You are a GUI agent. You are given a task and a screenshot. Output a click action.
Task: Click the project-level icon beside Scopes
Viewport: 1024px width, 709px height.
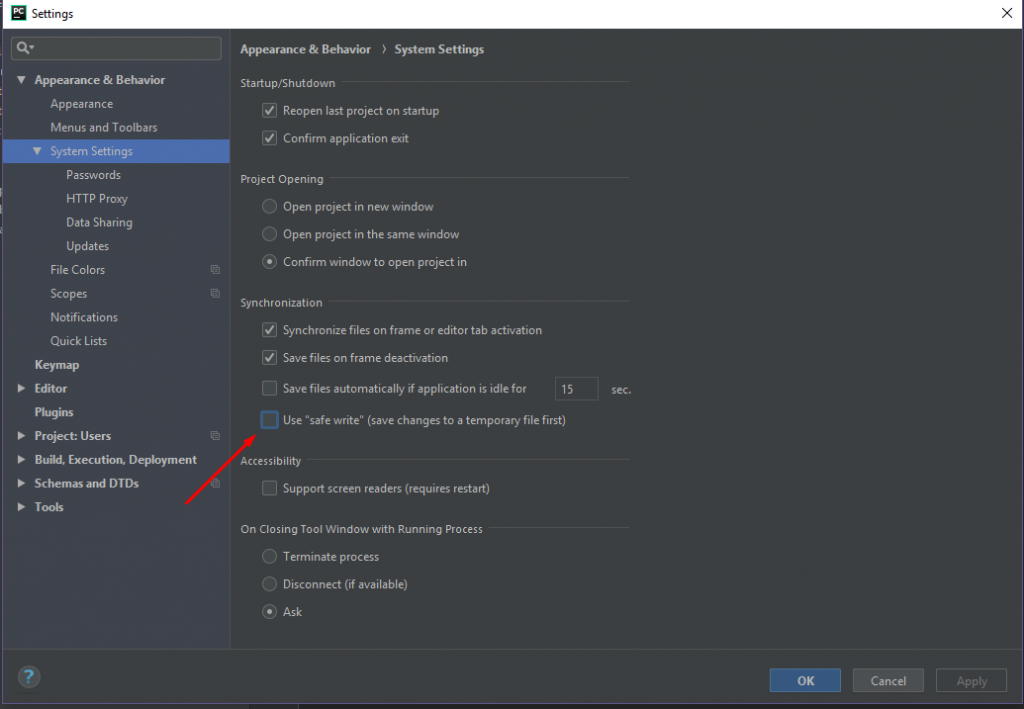pyautogui.click(x=215, y=294)
